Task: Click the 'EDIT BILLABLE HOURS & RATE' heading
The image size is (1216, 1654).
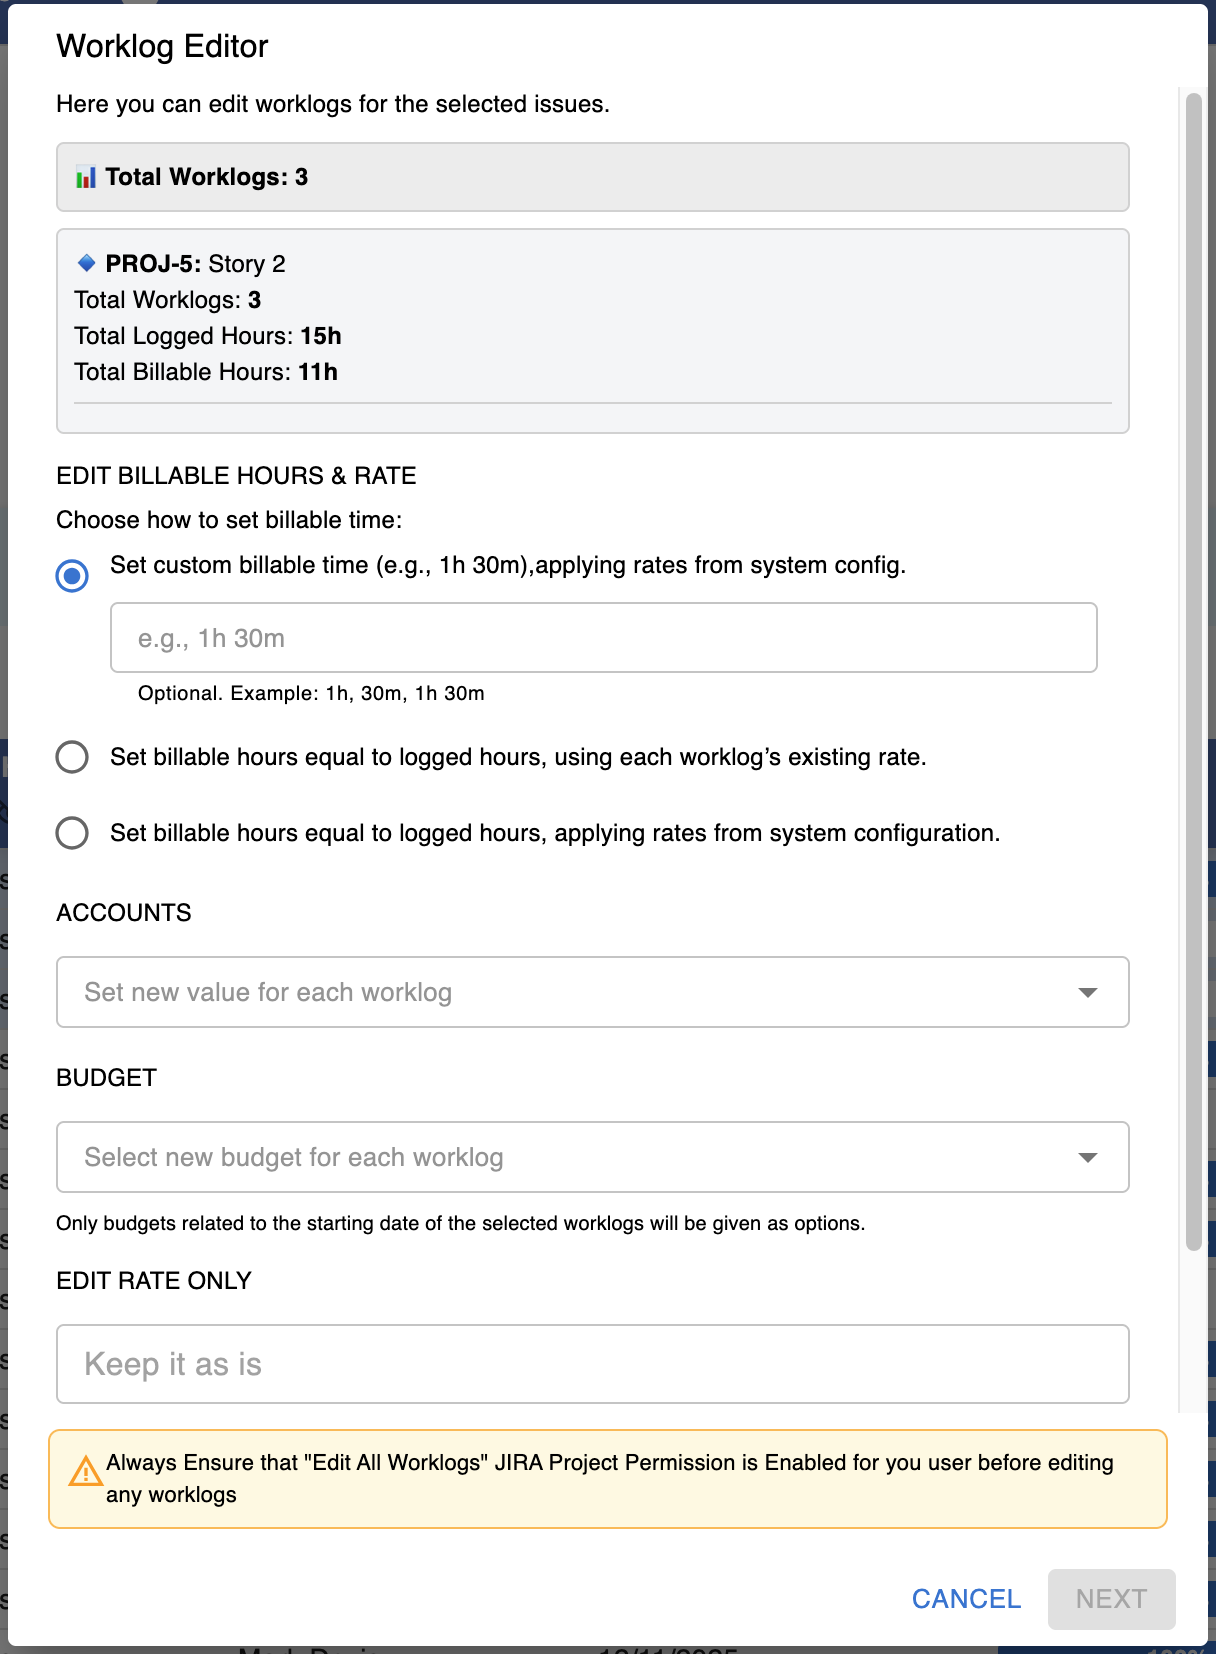Action: [236, 475]
